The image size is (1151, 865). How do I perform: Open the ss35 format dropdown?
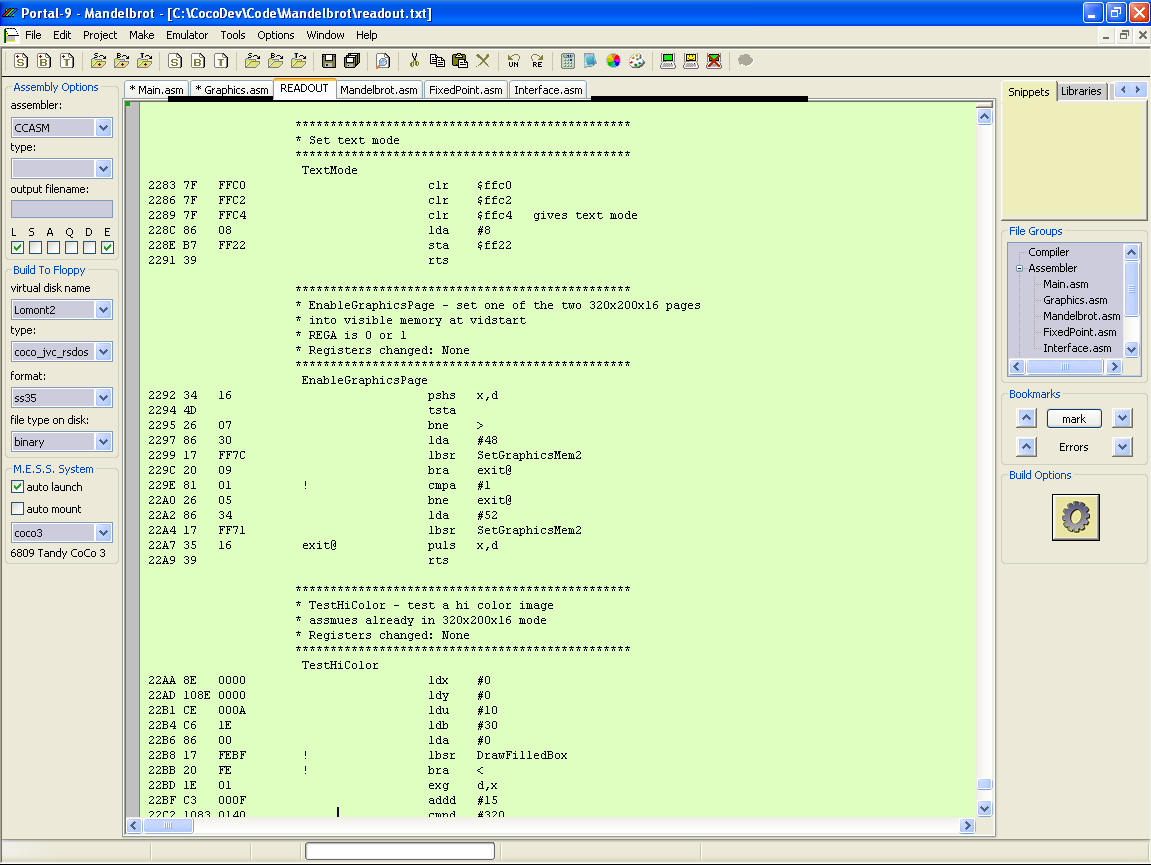pyautogui.click(x=104, y=398)
